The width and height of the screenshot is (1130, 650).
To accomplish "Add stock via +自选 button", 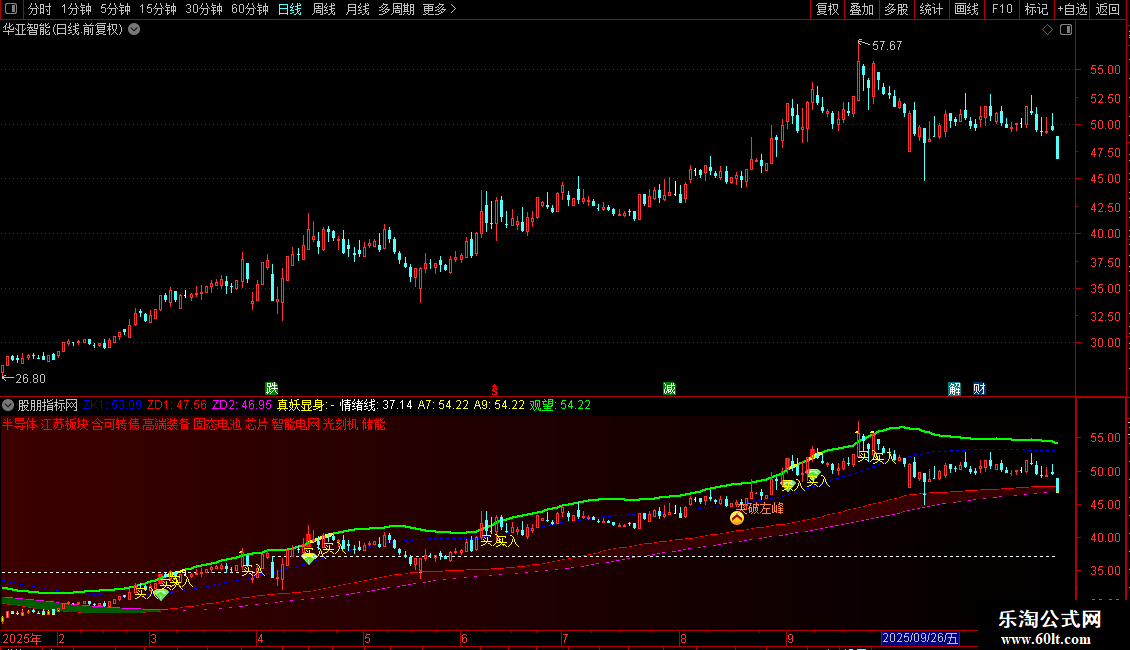I will point(1072,9).
